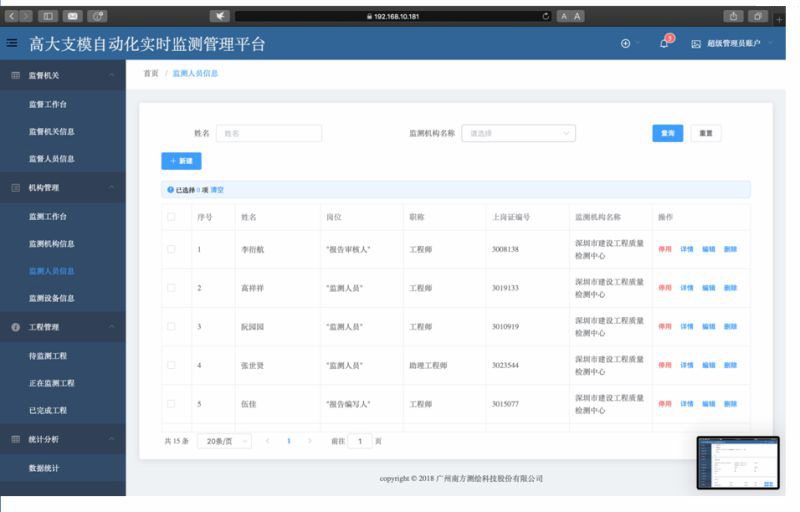Tick the checkbox for row 高祥祥
The image size is (800, 512).
pyautogui.click(x=171, y=288)
